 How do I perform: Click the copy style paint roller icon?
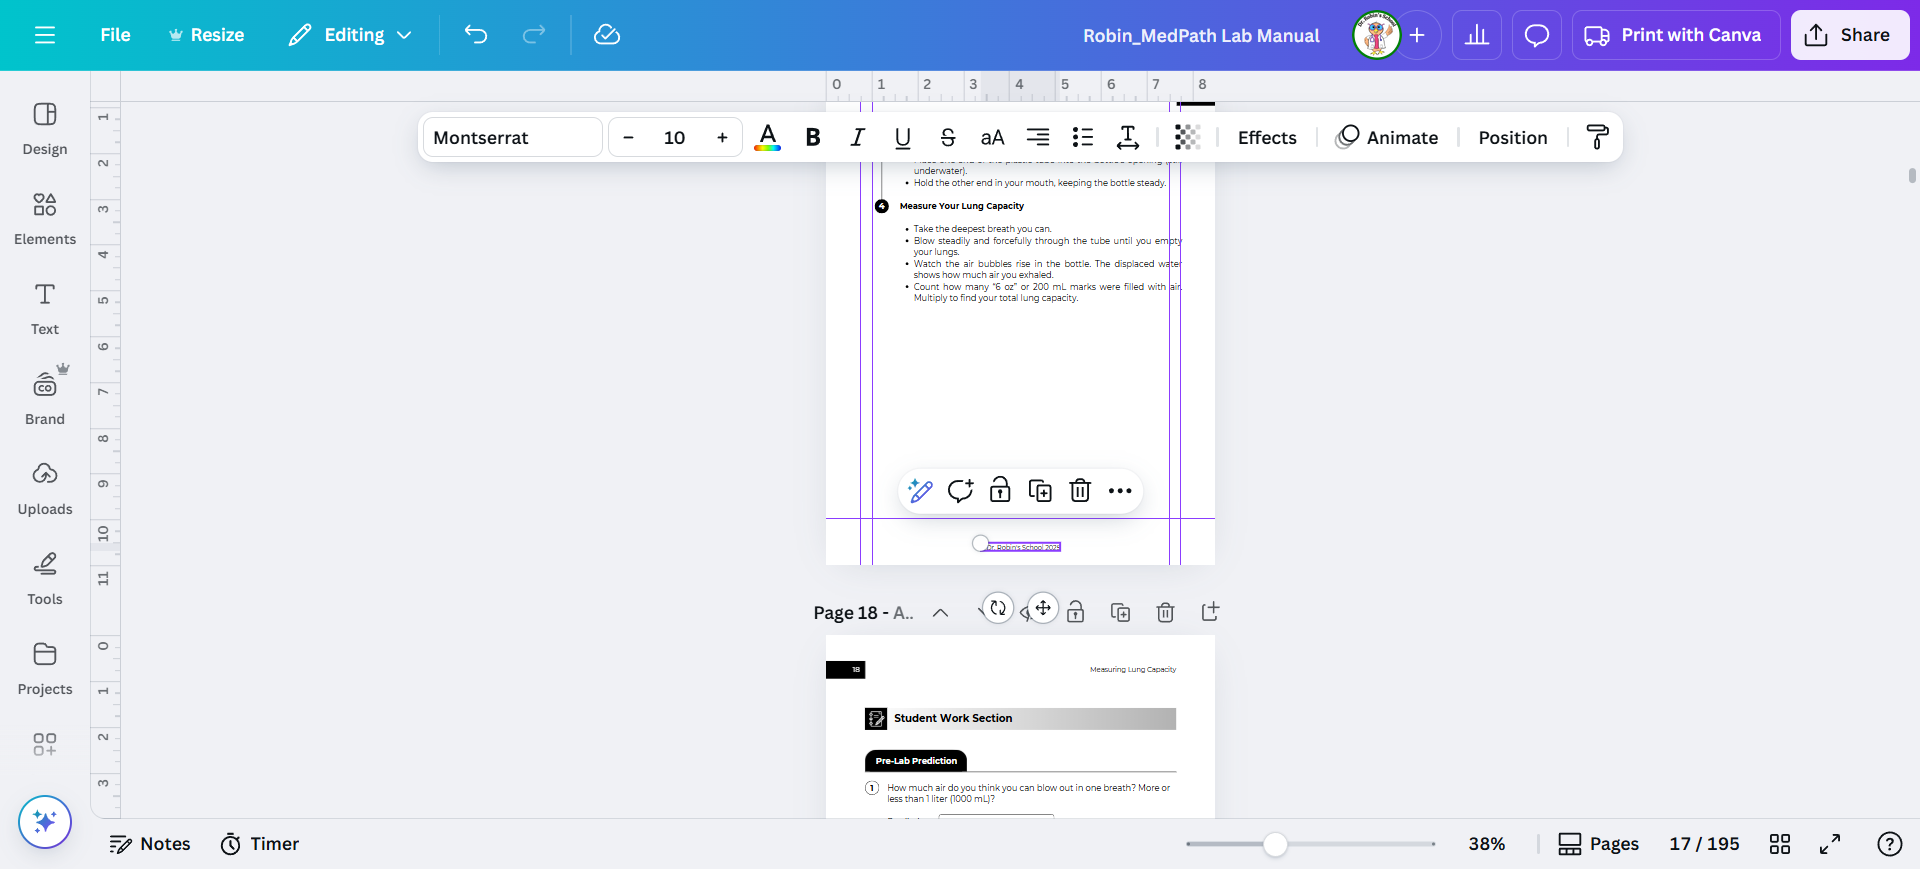click(x=1597, y=138)
